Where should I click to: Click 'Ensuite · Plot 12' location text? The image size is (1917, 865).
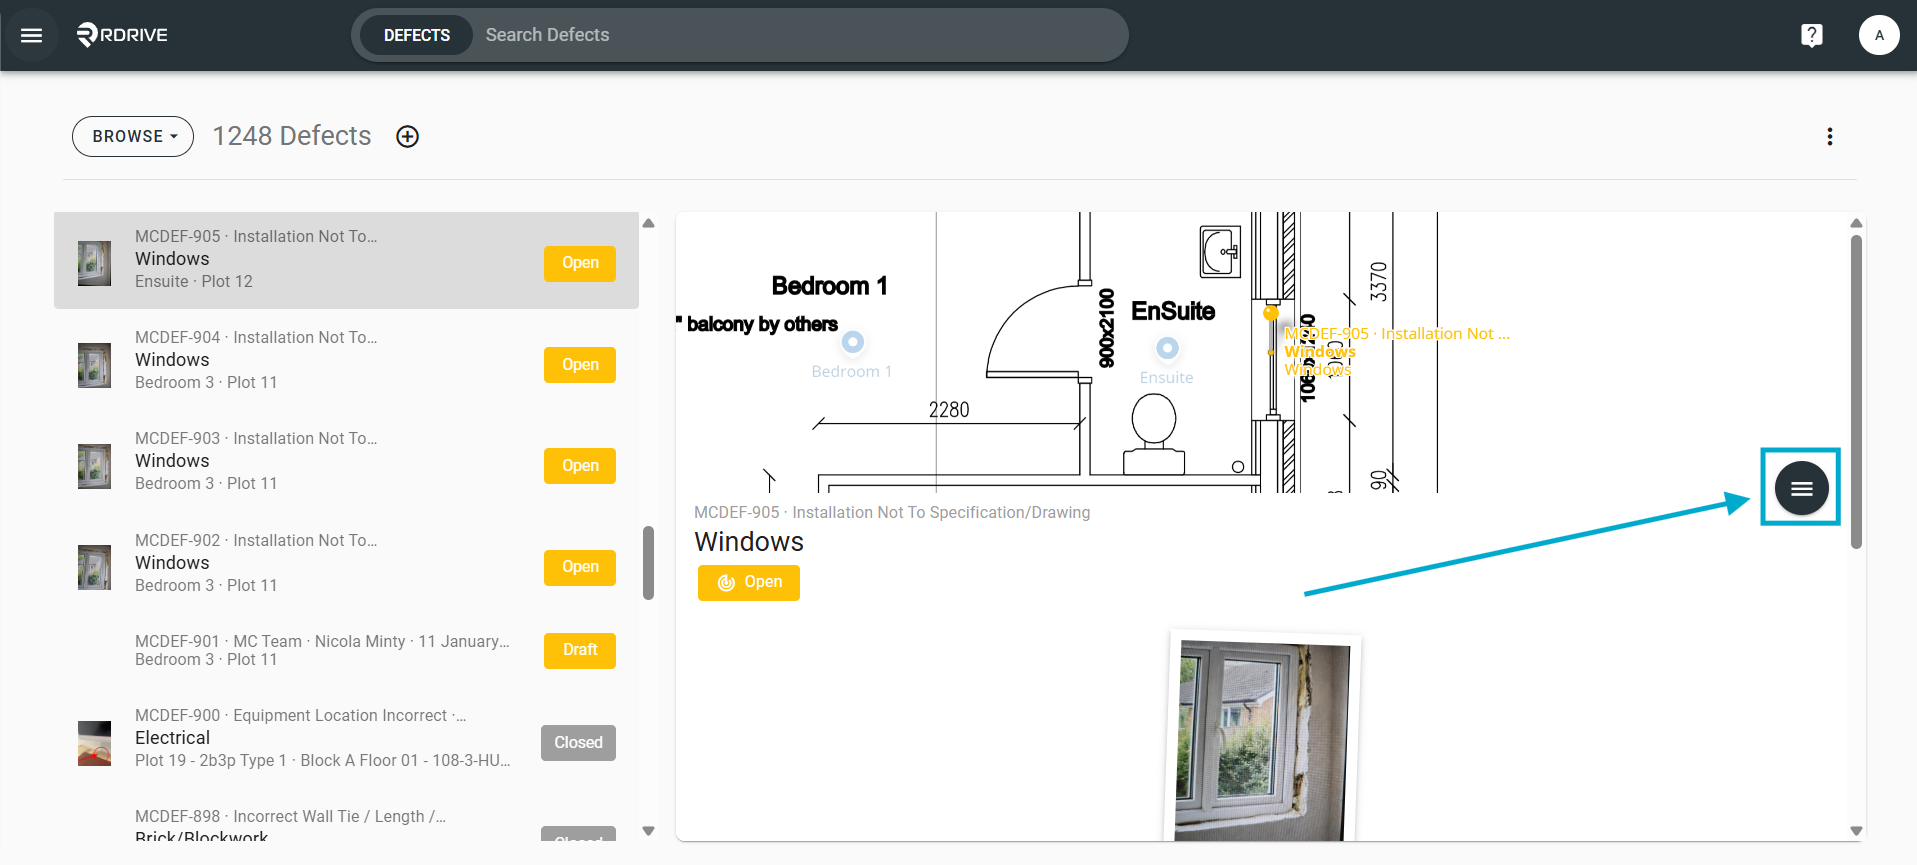tap(194, 282)
